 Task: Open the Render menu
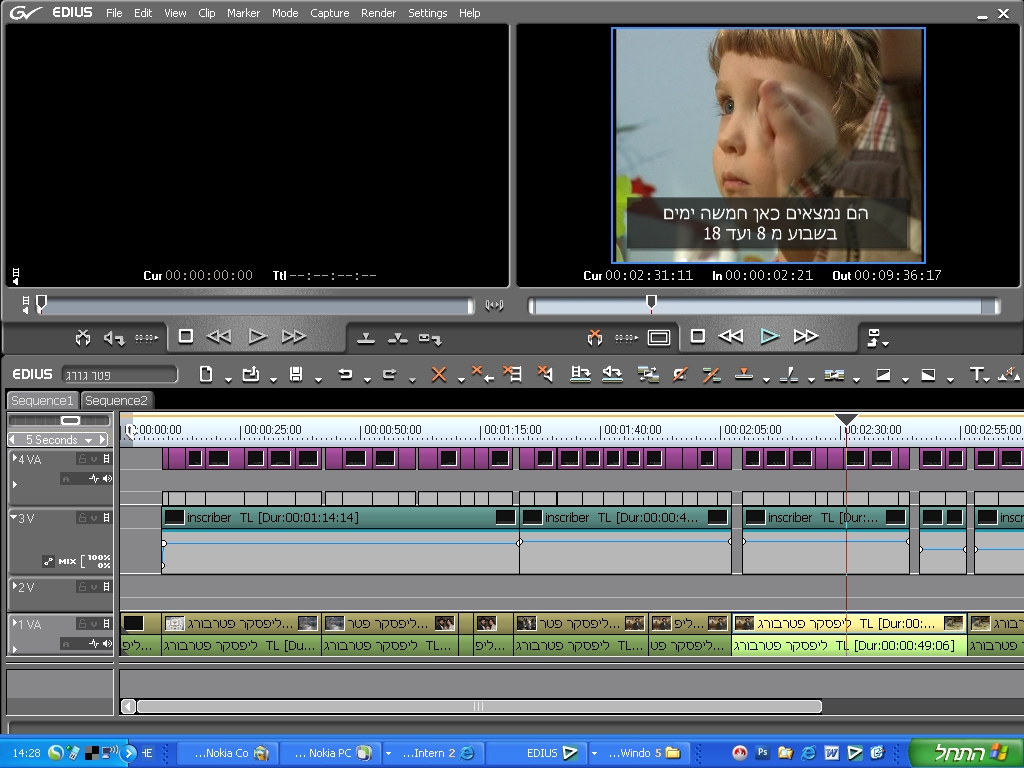tap(378, 13)
